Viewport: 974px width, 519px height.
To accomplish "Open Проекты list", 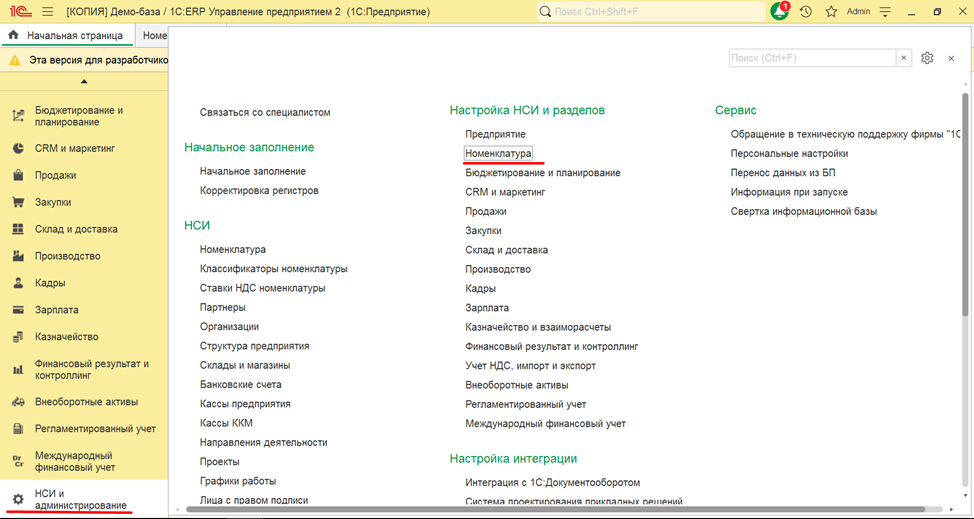I will tap(220, 461).
